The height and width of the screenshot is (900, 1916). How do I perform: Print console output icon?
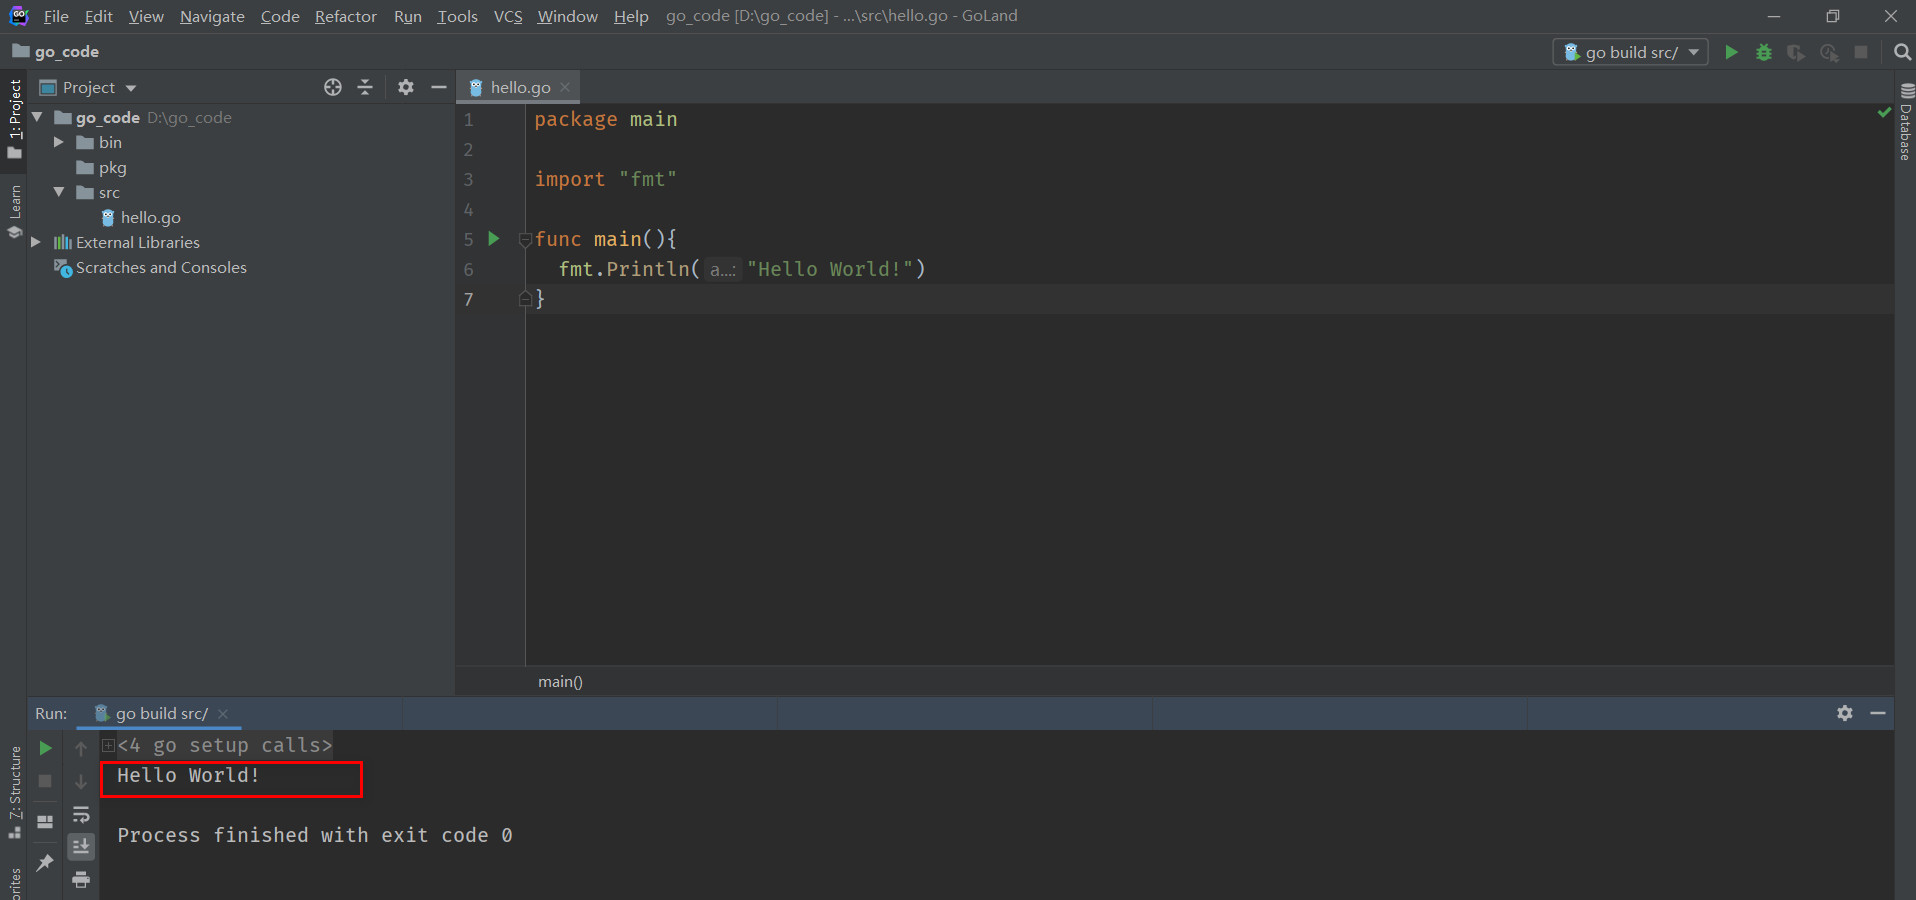[81, 880]
